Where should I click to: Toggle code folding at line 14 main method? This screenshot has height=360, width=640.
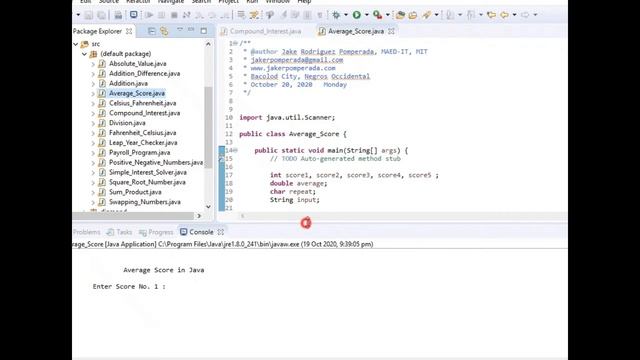tap(236, 151)
